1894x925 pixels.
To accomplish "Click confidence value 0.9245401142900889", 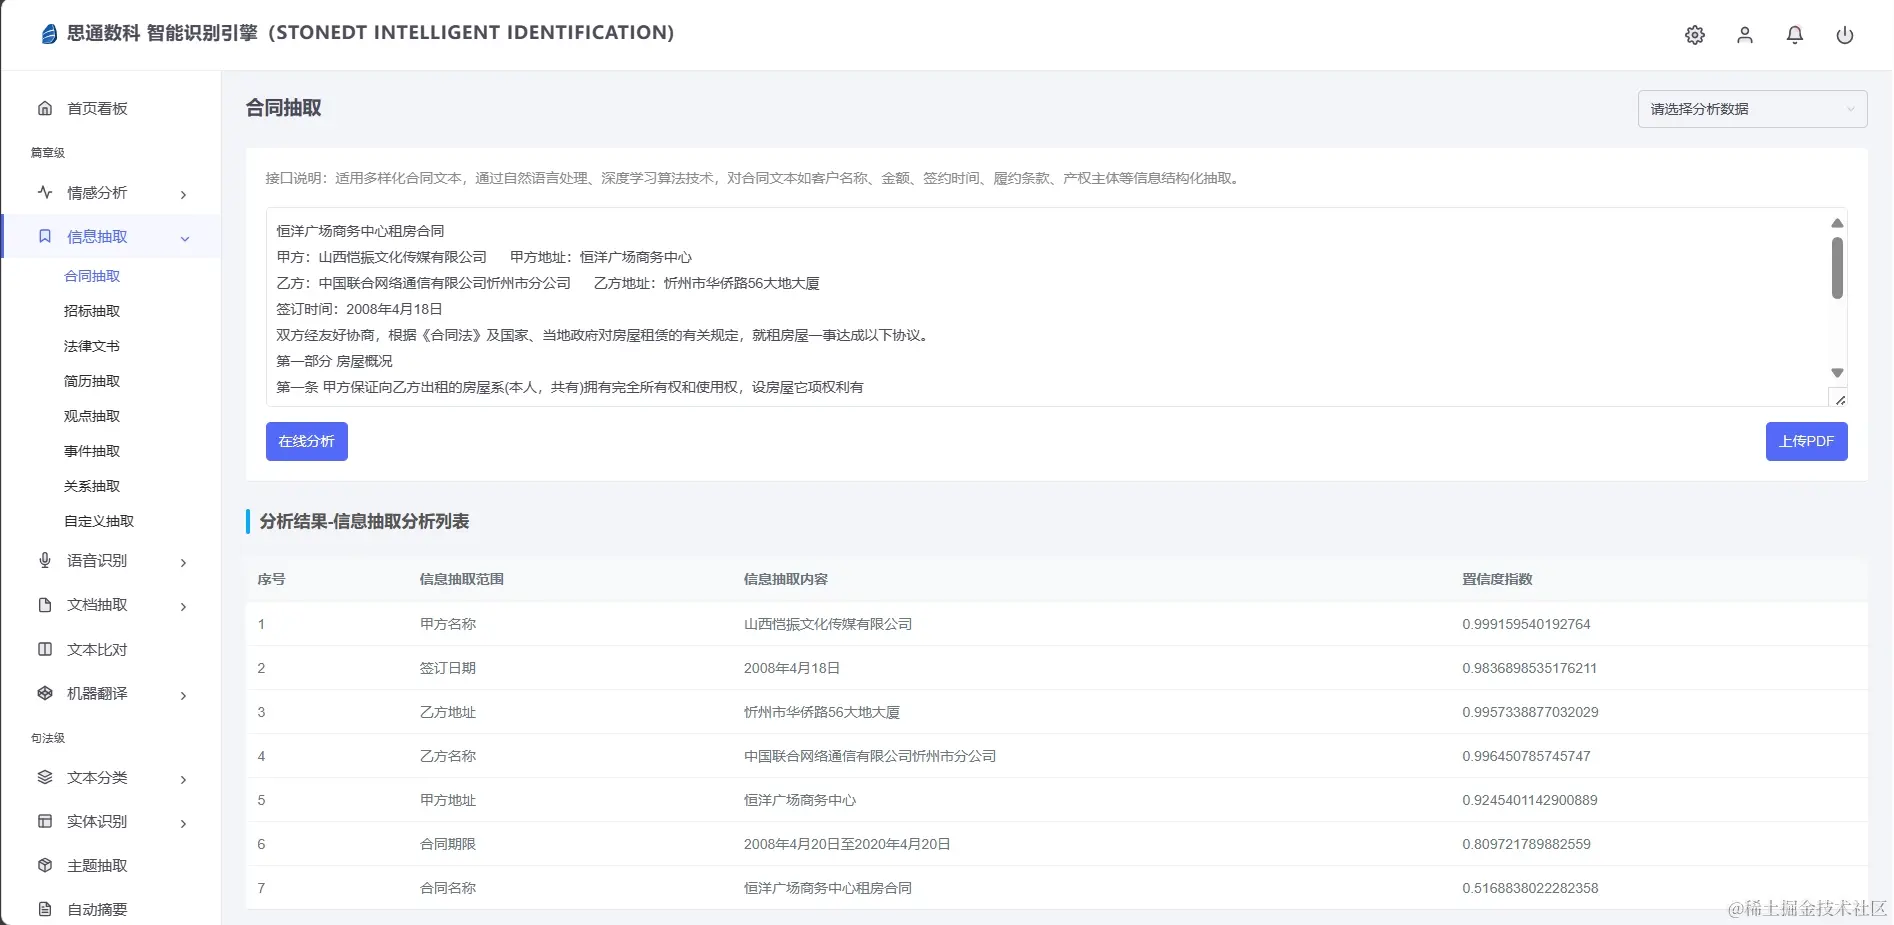I will click(x=1530, y=800).
